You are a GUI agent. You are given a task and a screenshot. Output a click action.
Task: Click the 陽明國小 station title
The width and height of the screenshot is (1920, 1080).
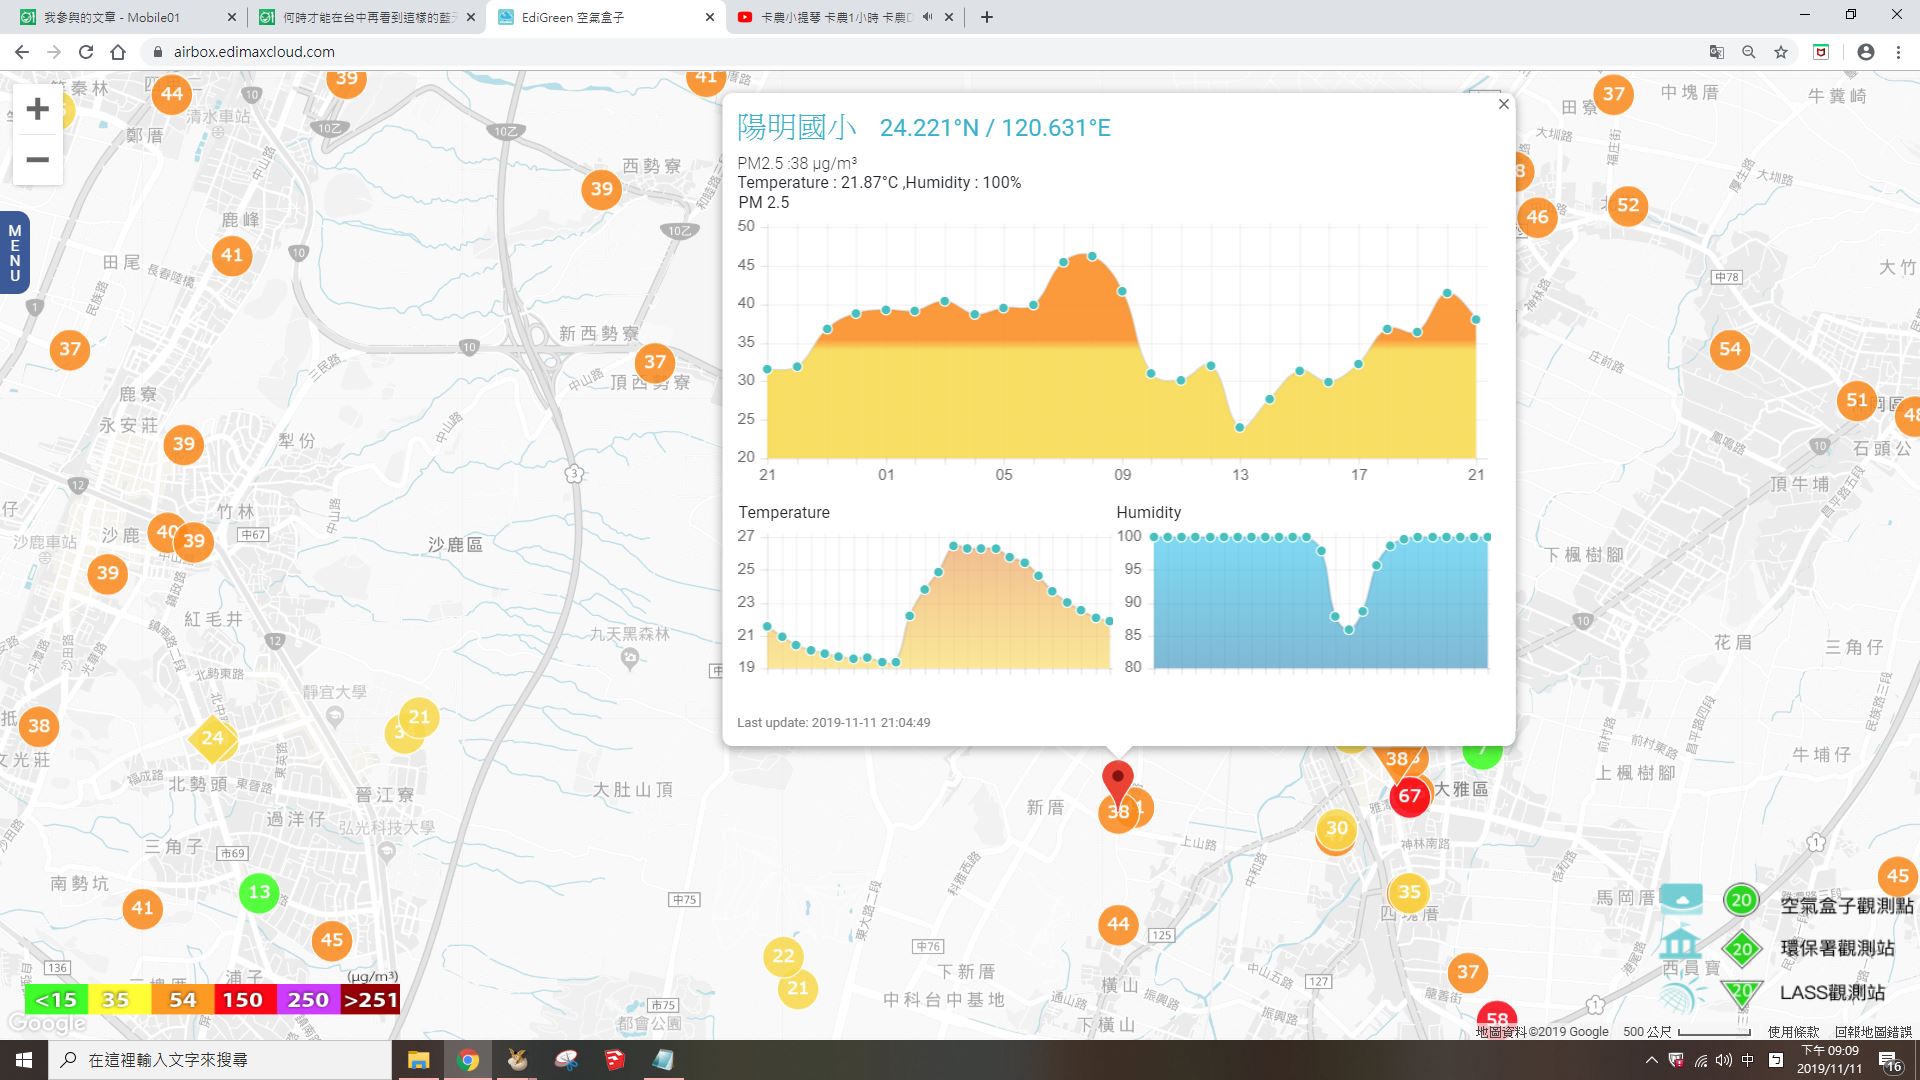tap(797, 127)
